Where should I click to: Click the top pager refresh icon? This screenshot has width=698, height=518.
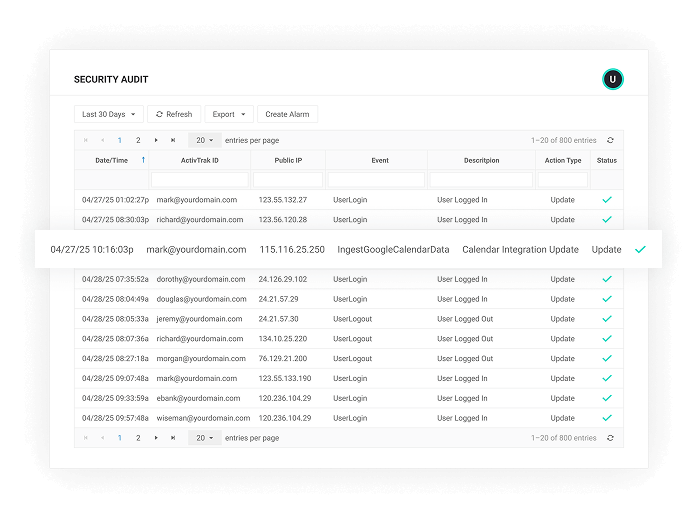(x=610, y=141)
